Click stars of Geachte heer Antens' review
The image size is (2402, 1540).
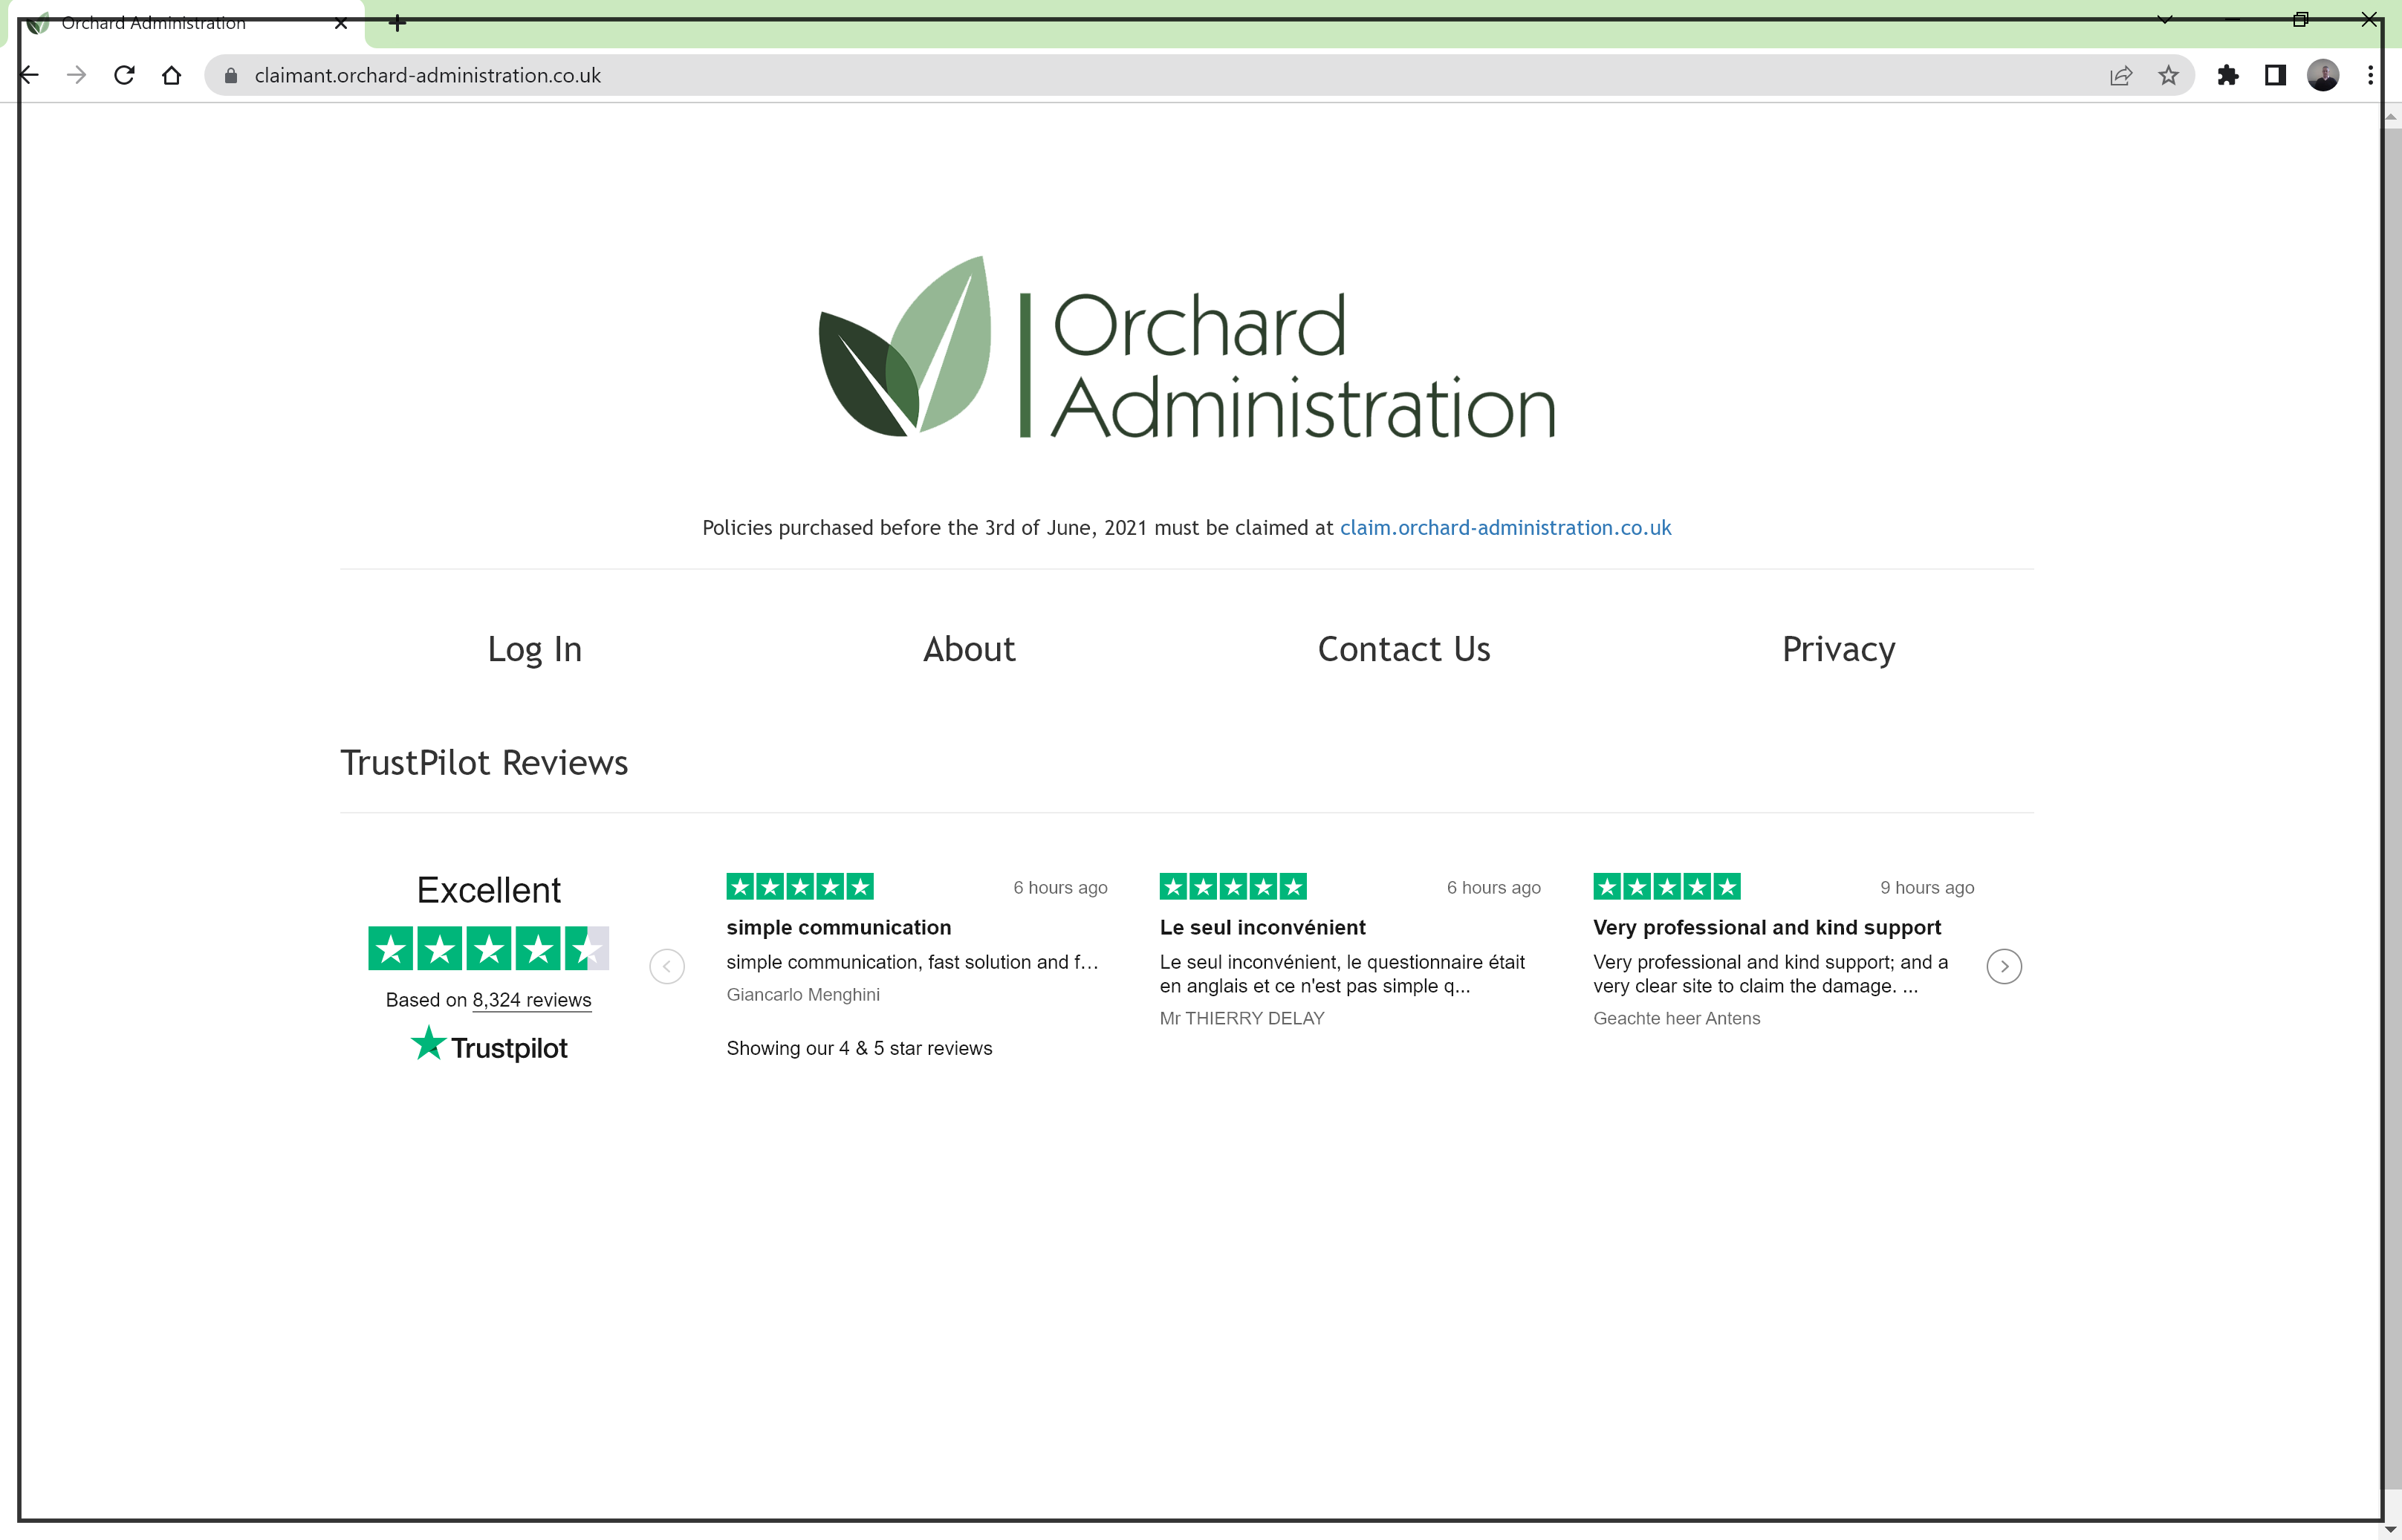pyautogui.click(x=1667, y=886)
